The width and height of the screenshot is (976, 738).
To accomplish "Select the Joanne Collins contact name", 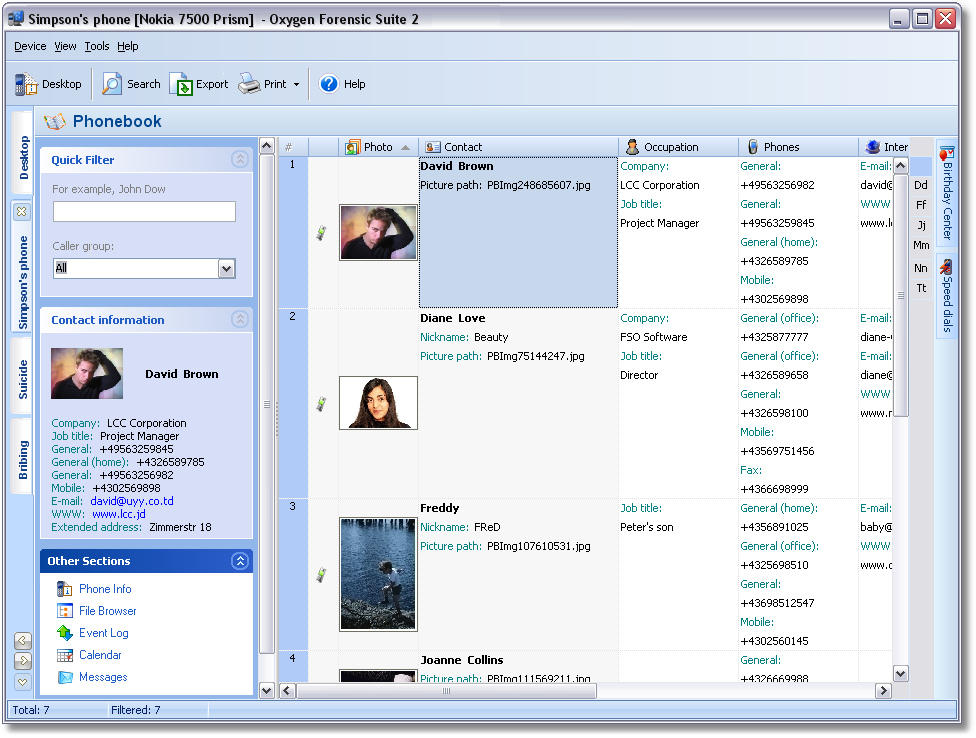I will [462, 660].
